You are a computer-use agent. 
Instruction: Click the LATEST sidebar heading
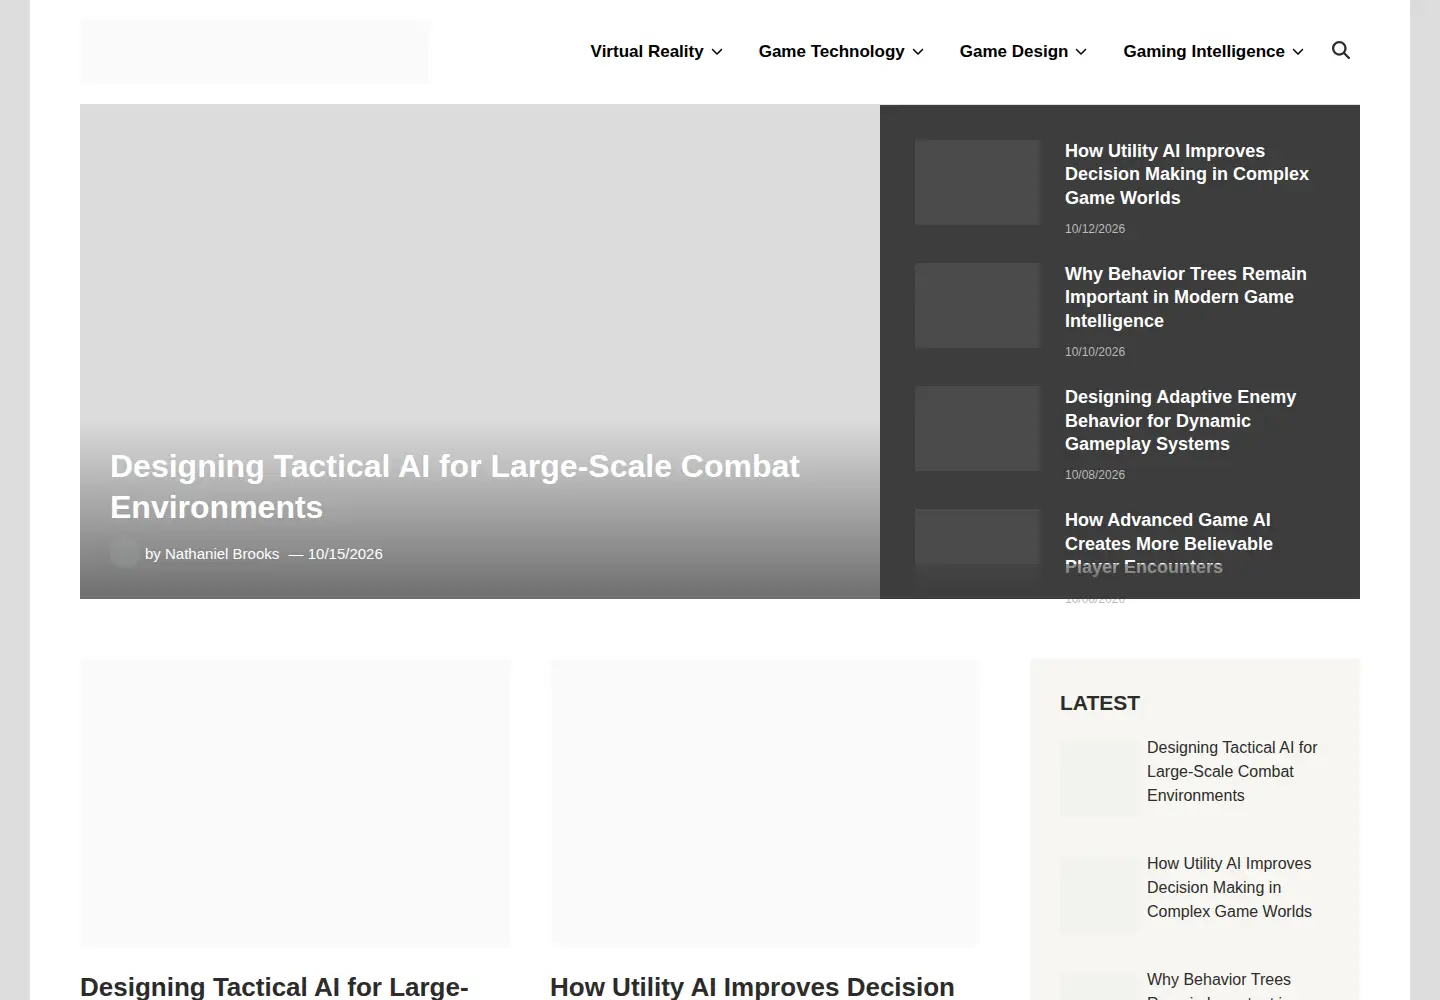(x=1100, y=703)
